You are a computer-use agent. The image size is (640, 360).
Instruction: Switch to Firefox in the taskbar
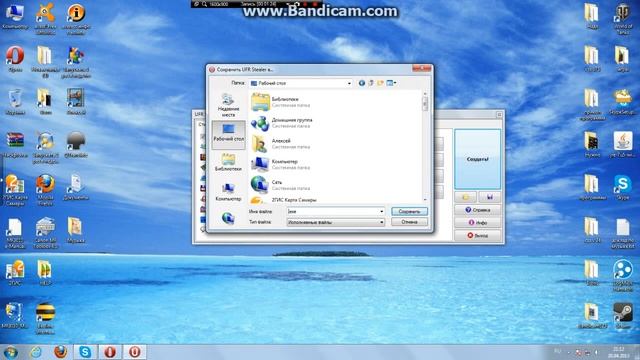tap(60, 352)
